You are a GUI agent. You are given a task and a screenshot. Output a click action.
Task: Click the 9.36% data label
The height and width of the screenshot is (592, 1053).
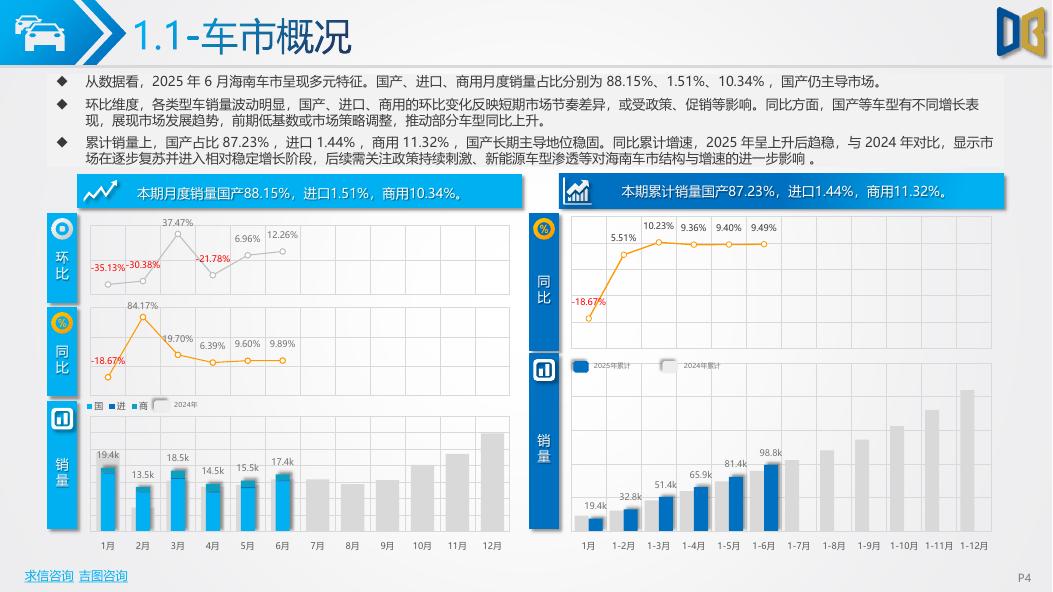[693, 228]
